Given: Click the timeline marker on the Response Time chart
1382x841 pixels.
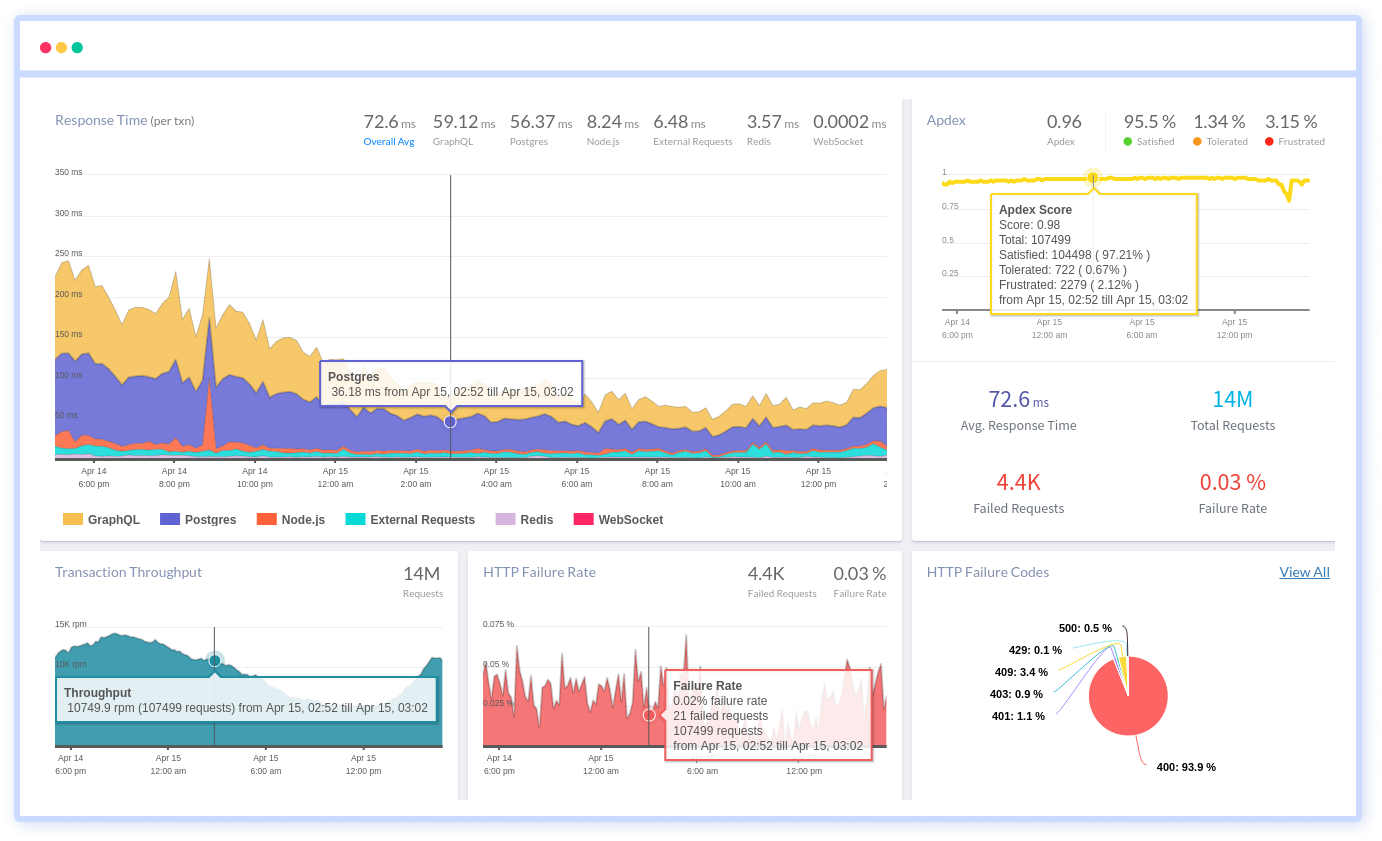Looking at the screenshot, I should pyautogui.click(x=450, y=421).
